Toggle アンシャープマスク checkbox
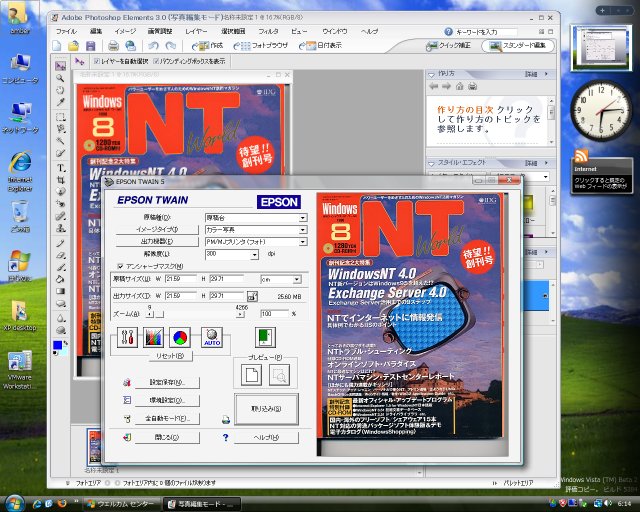The height and width of the screenshot is (512, 640). (120, 266)
